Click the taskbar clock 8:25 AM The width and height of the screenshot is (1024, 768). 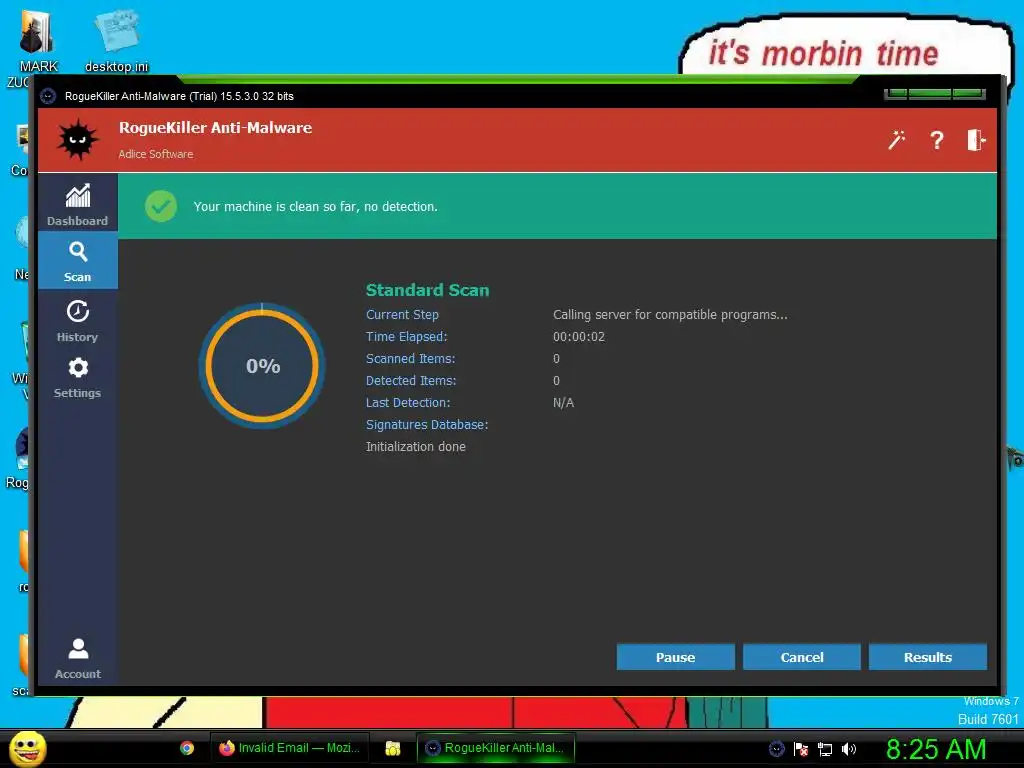pos(936,749)
